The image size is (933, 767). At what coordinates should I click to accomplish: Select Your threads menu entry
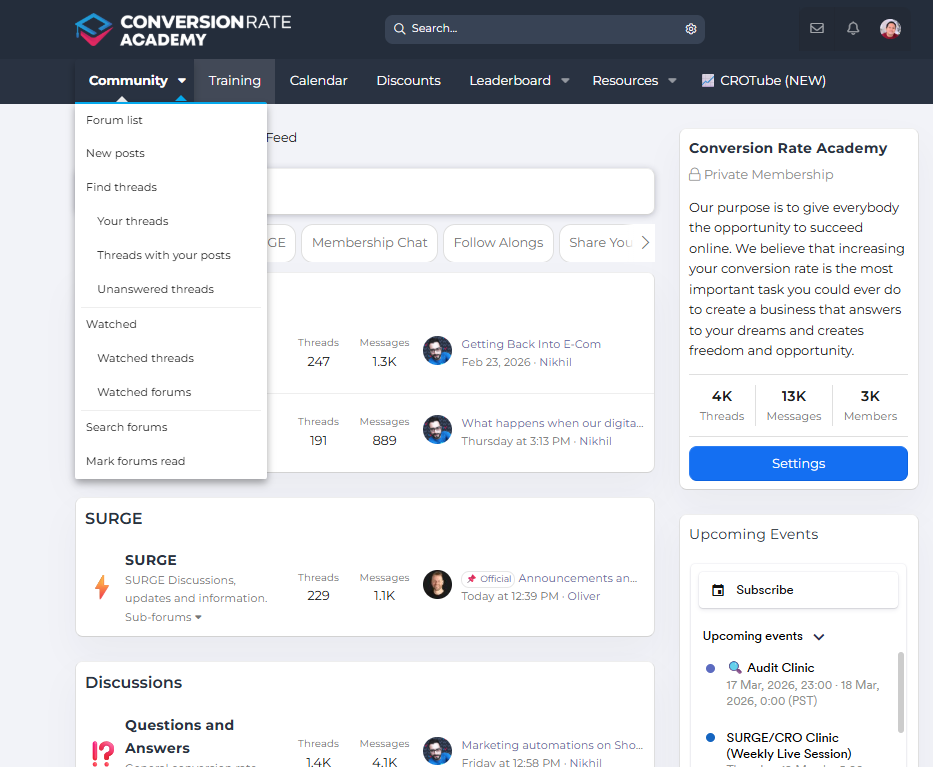click(x=171, y=221)
